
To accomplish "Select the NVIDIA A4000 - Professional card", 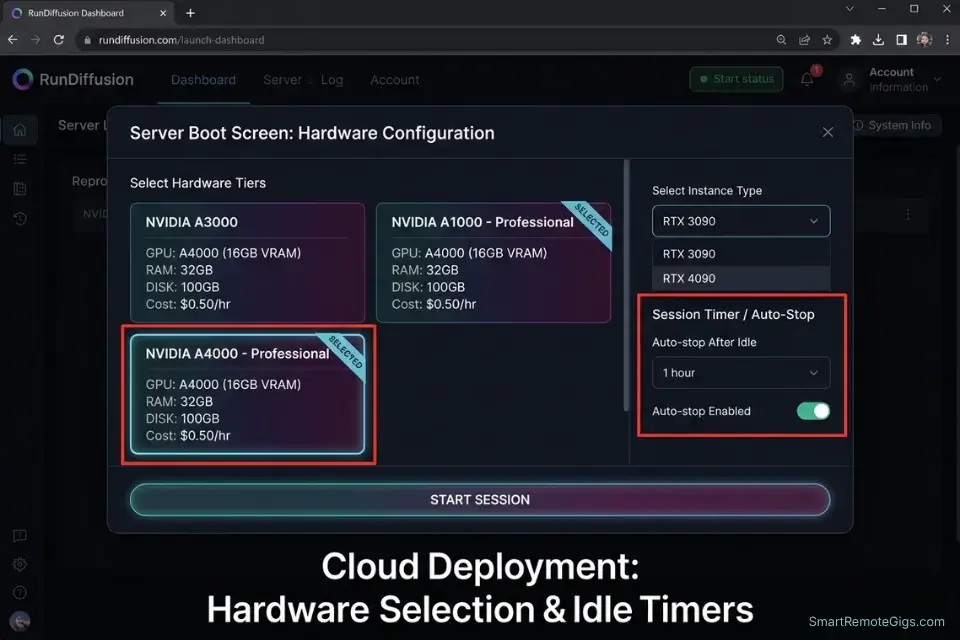I will [x=247, y=394].
